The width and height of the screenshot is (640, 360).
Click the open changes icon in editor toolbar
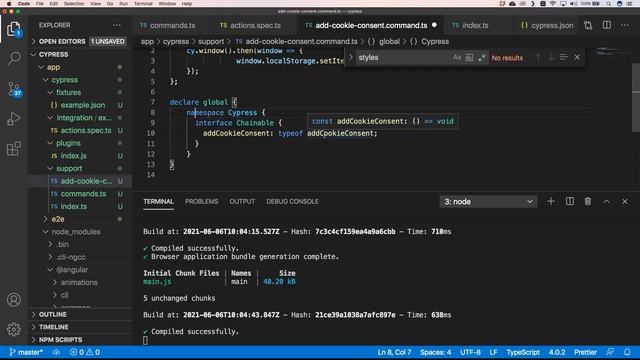click(x=588, y=25)
